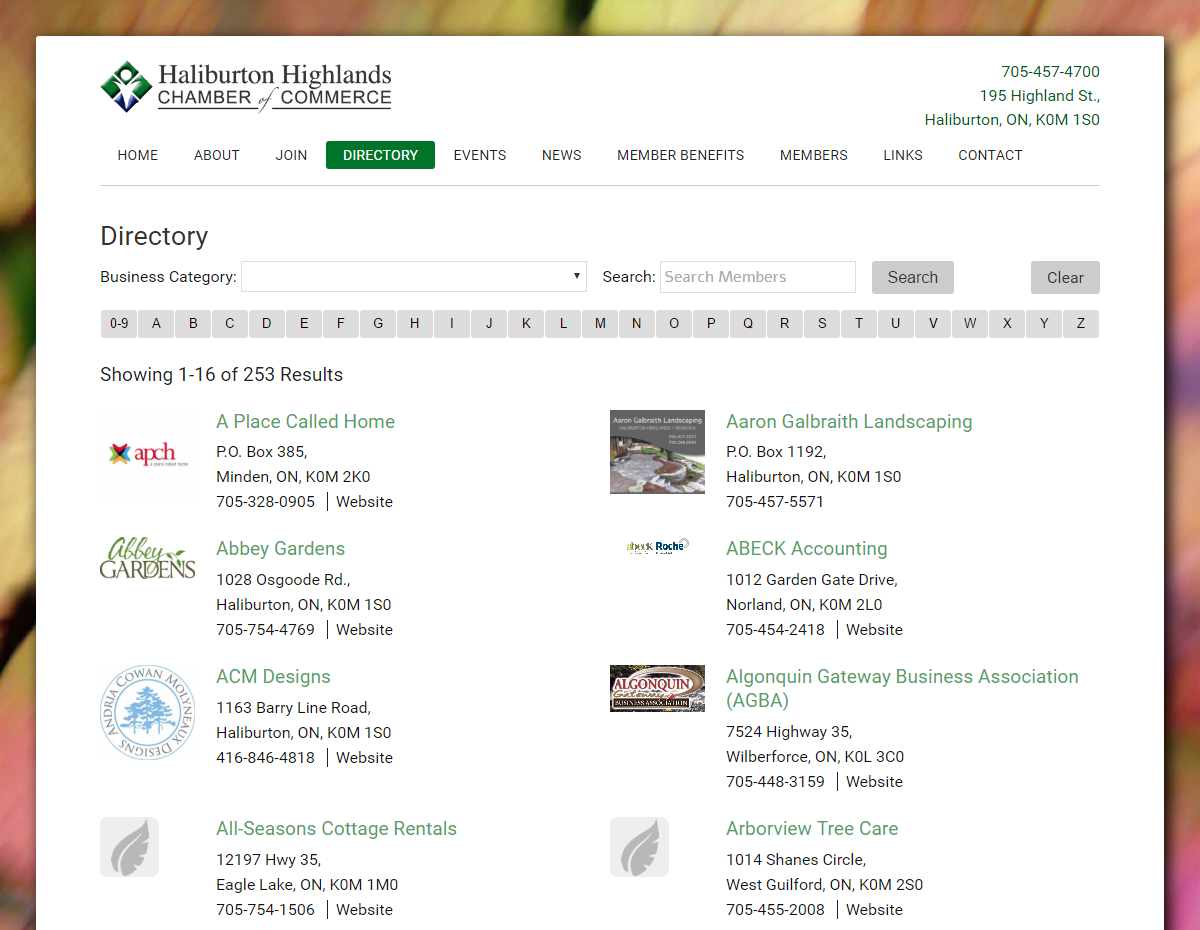Screen dimensions: 1200x930
Task: Visit the Website link for All-Seasons Cottage Rentals
Action: point(364,910)
